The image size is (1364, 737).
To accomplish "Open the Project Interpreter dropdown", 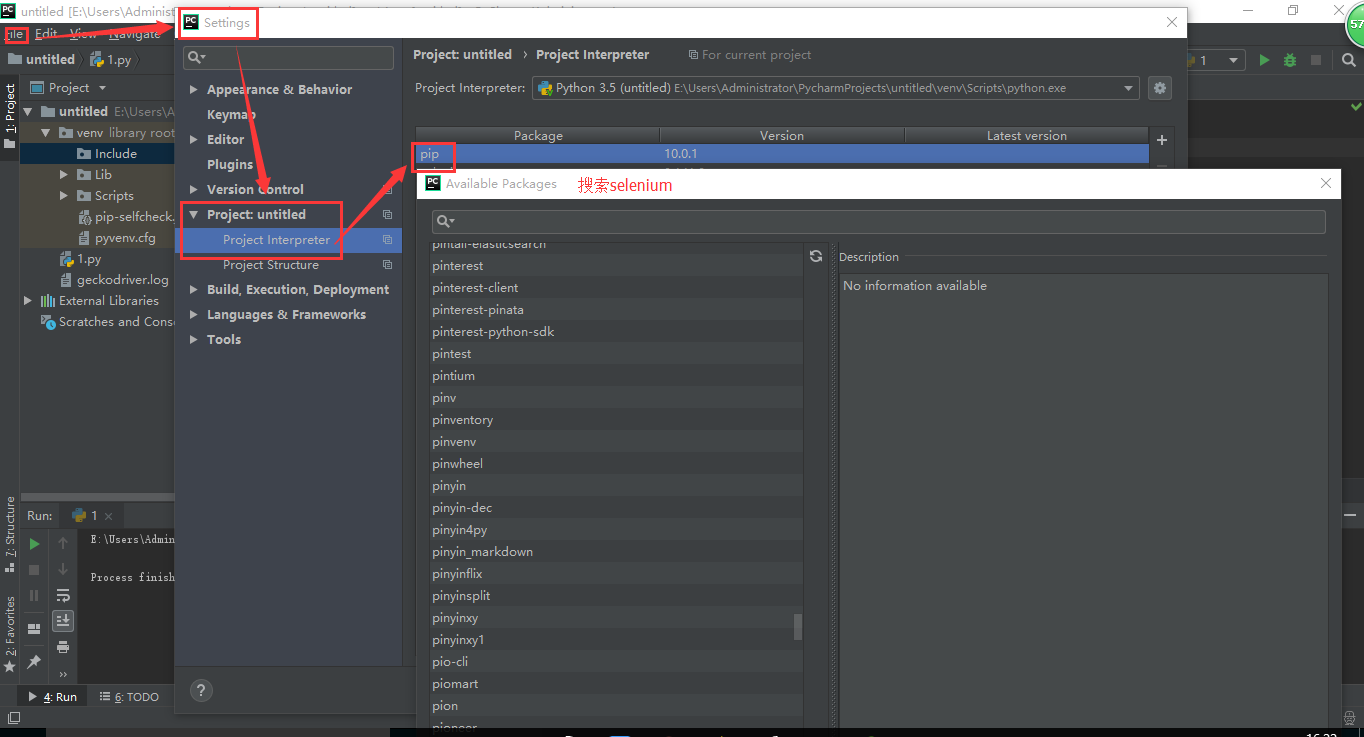I will click(x=1129, y=88).
